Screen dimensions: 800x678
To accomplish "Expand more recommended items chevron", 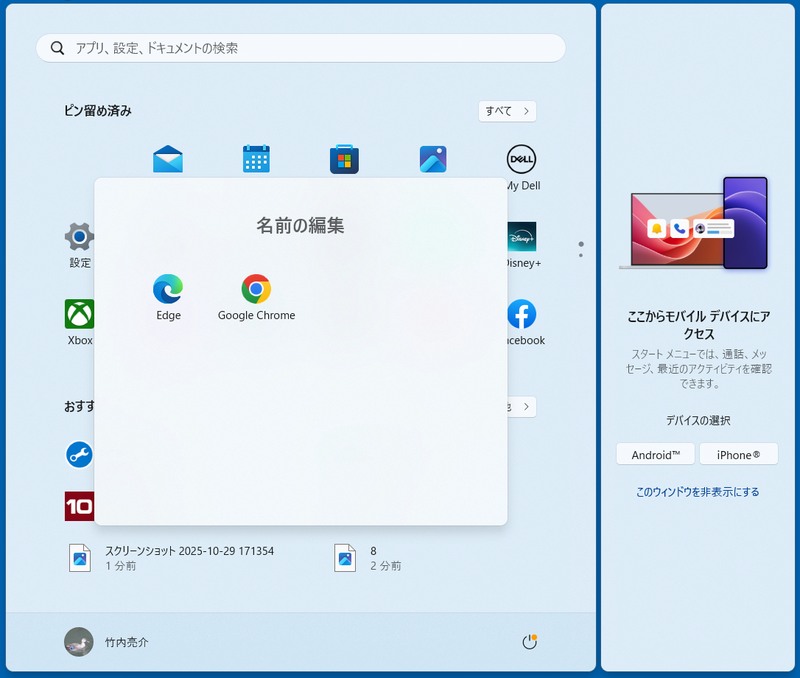I will click(526, 407).
